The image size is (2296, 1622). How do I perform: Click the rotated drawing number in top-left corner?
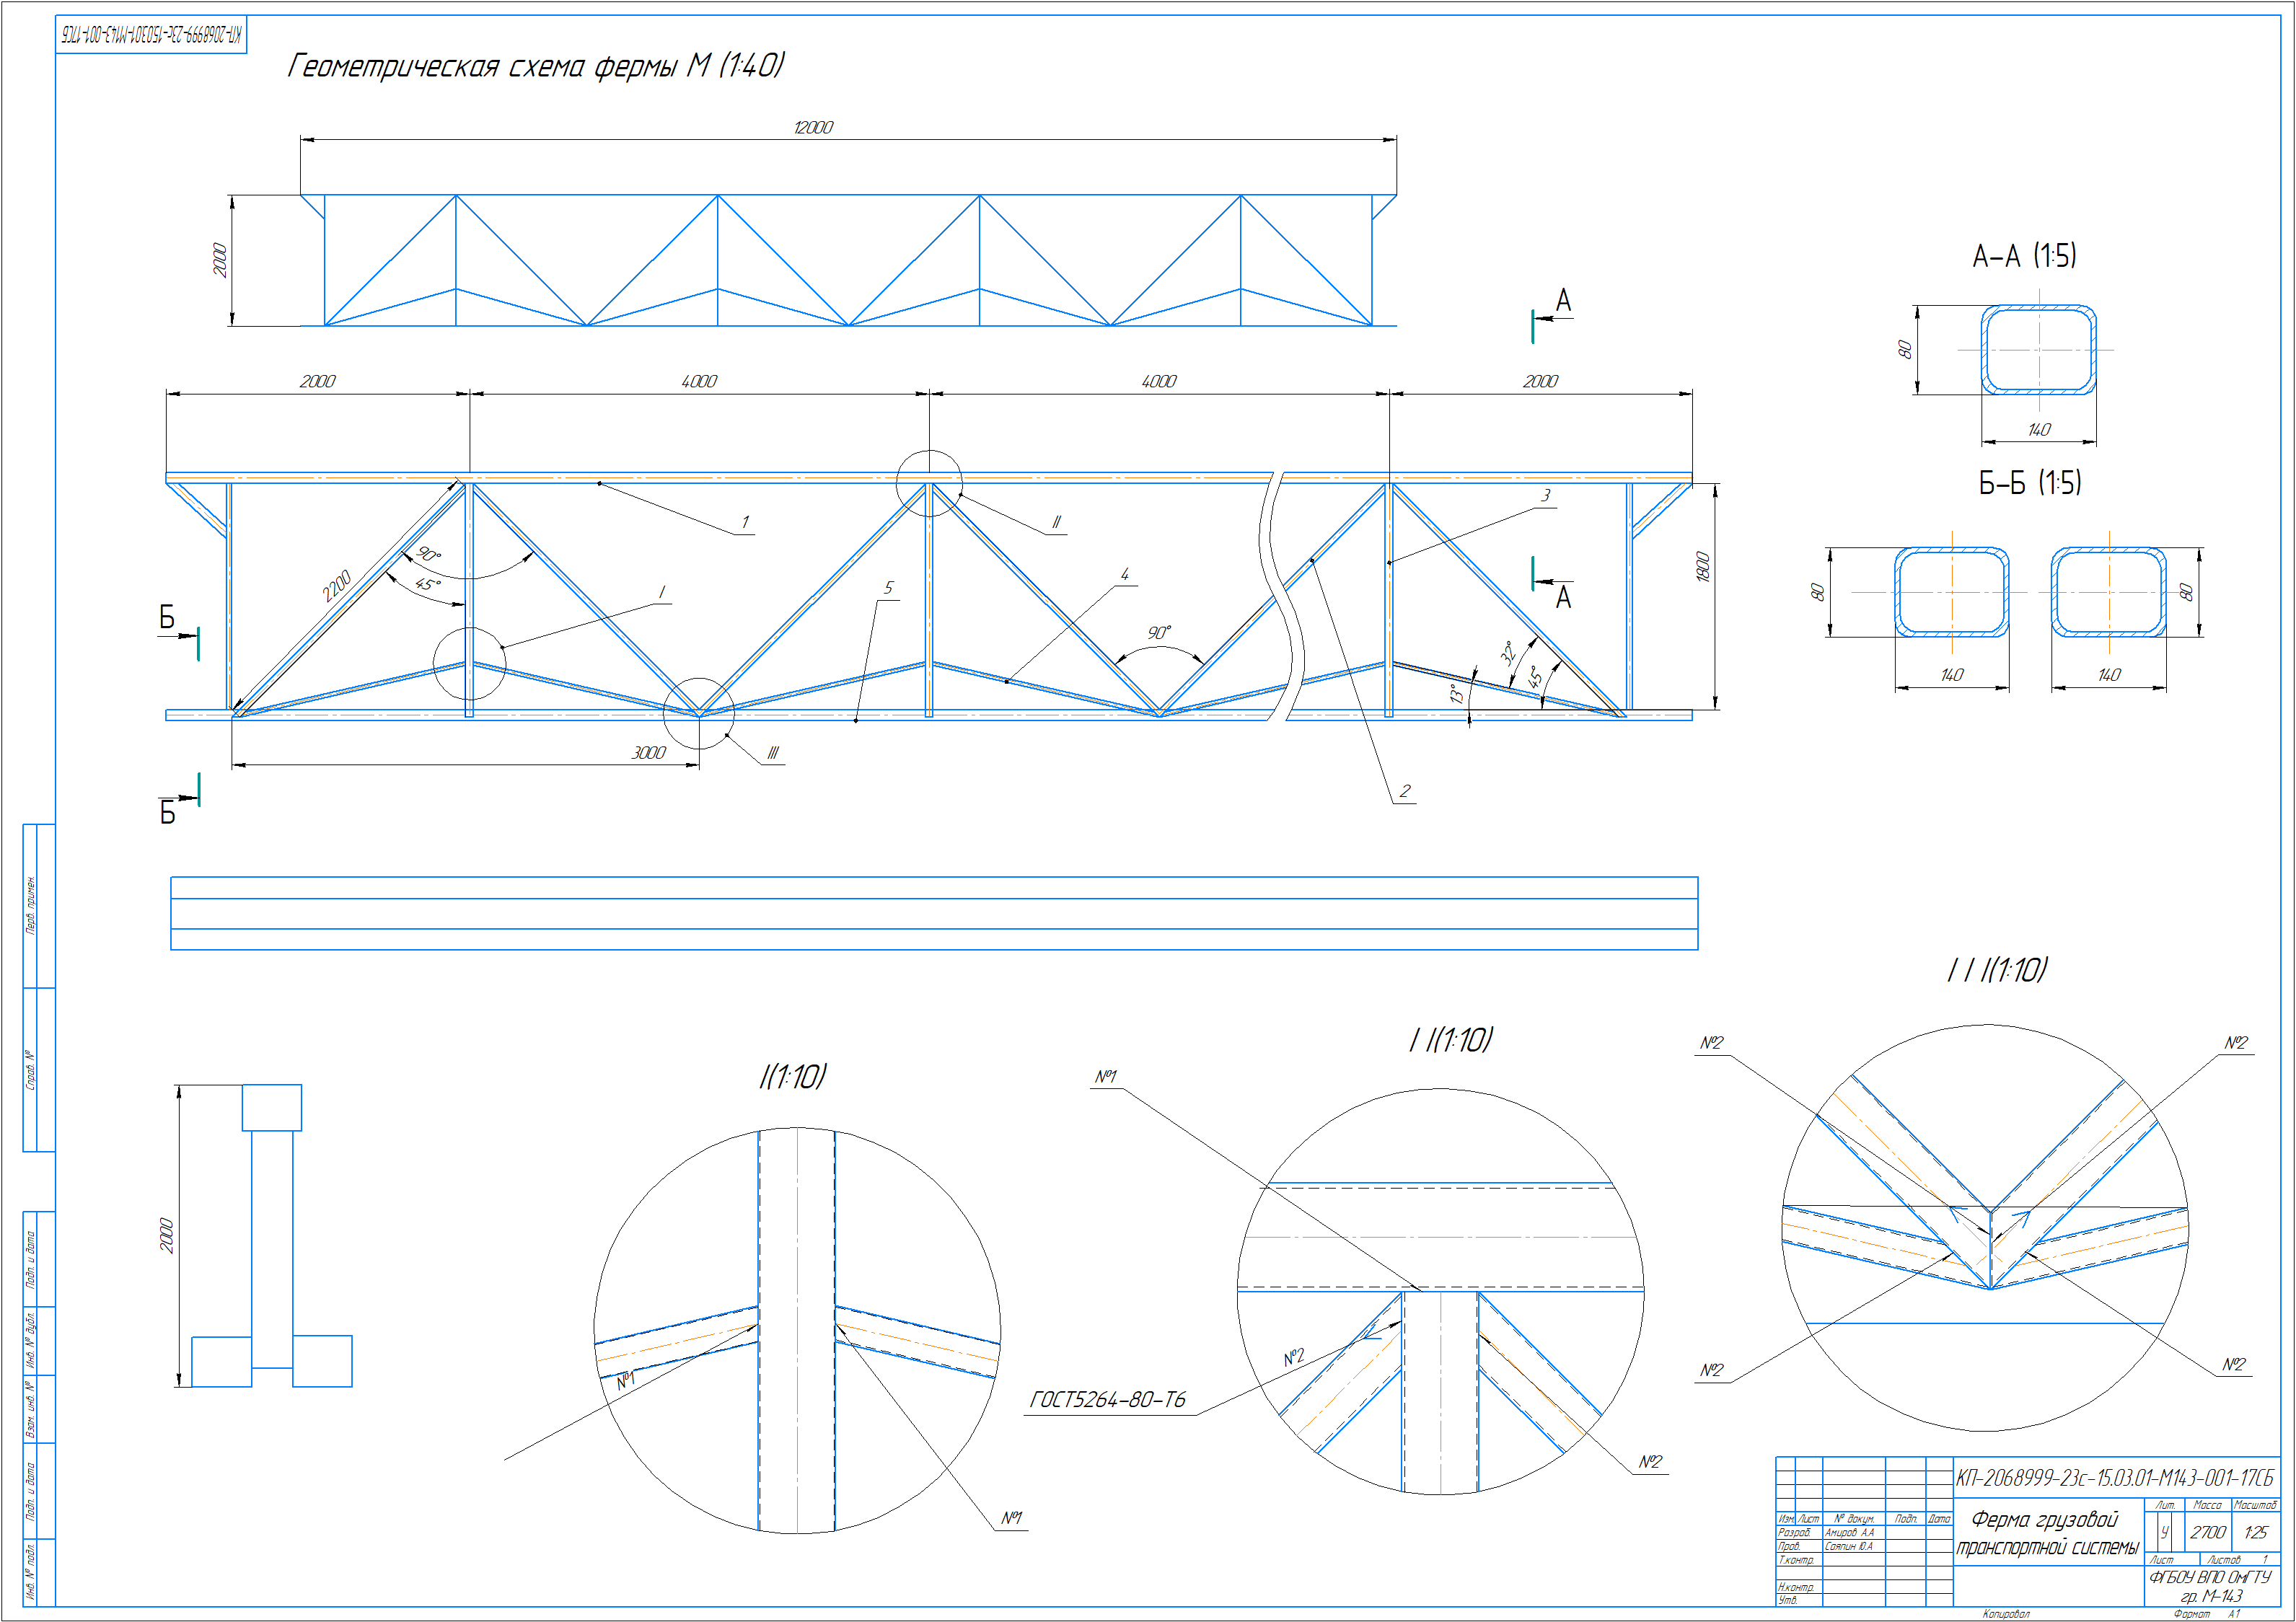[151, 35]
